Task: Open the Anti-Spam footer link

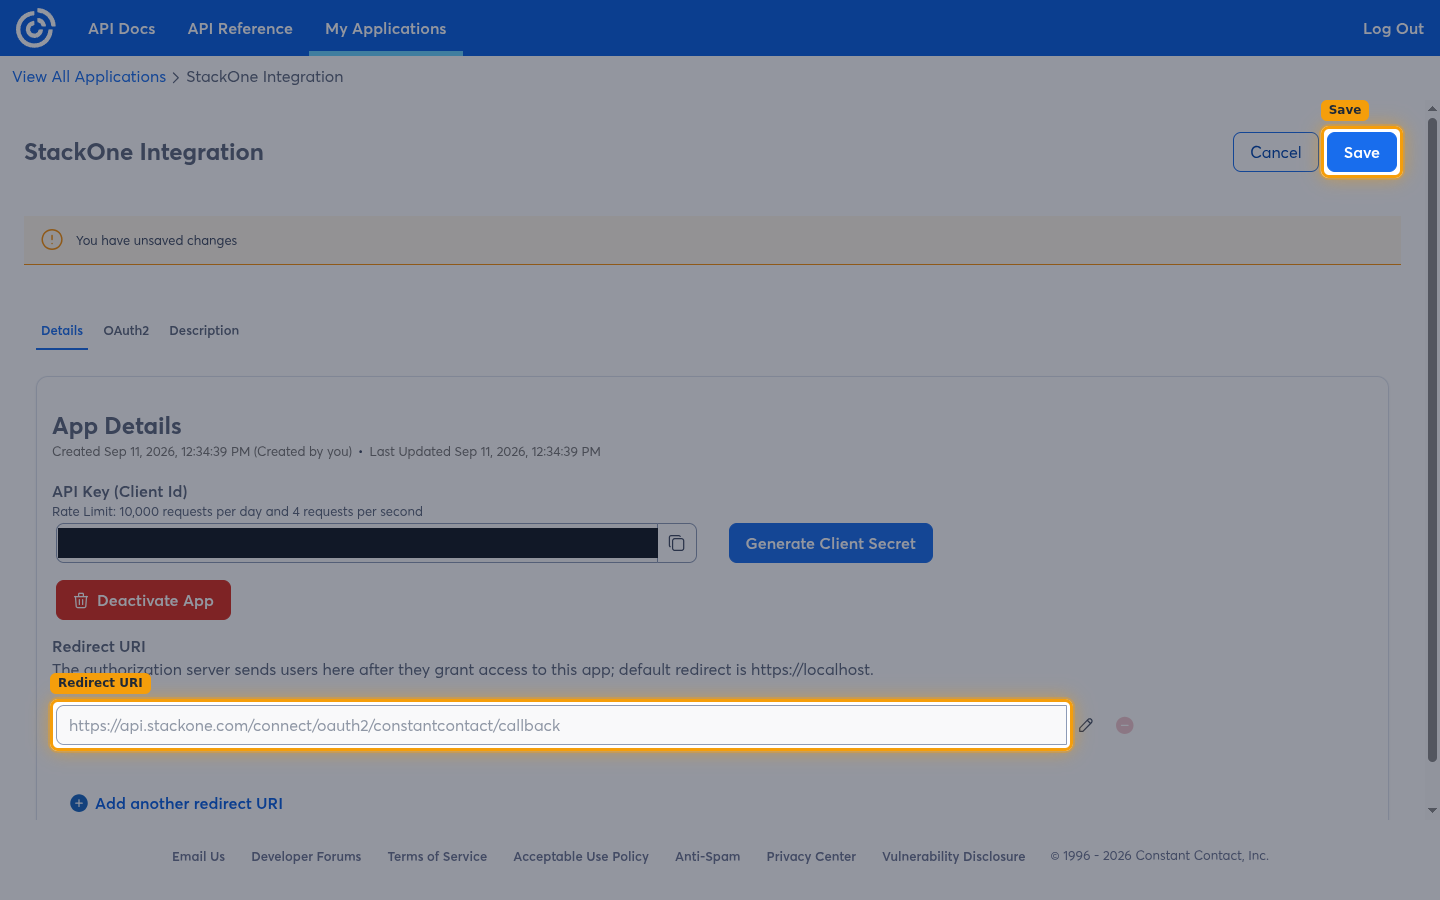Action: (708, 856)
